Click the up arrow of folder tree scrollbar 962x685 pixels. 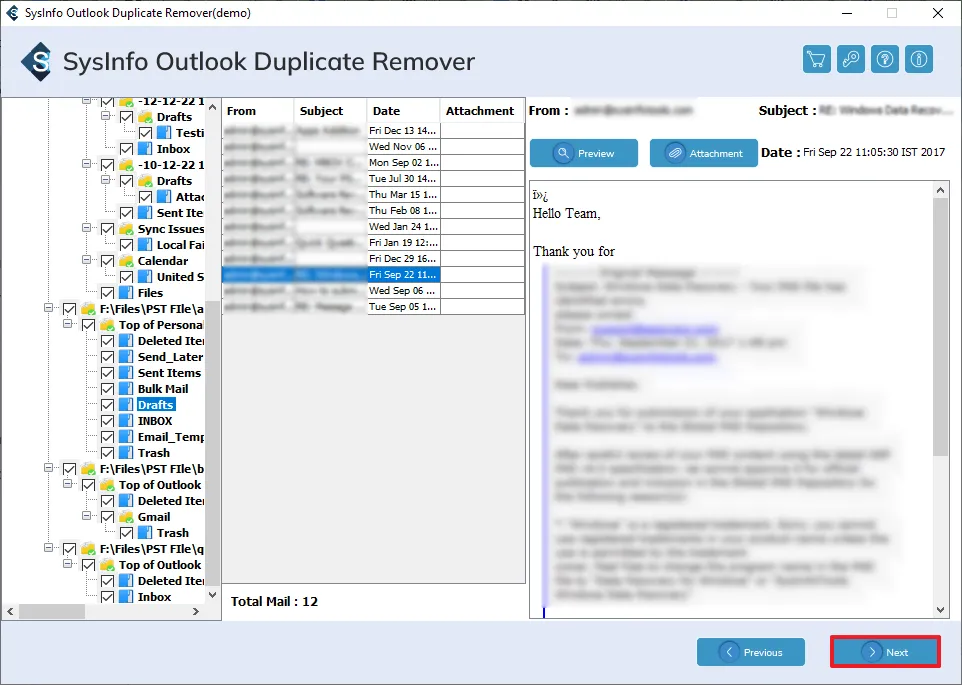212,107
